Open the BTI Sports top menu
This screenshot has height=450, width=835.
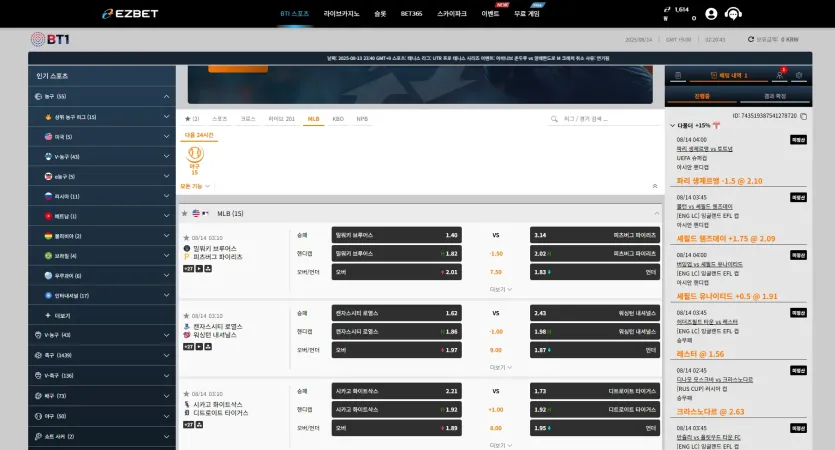[294, 14]
